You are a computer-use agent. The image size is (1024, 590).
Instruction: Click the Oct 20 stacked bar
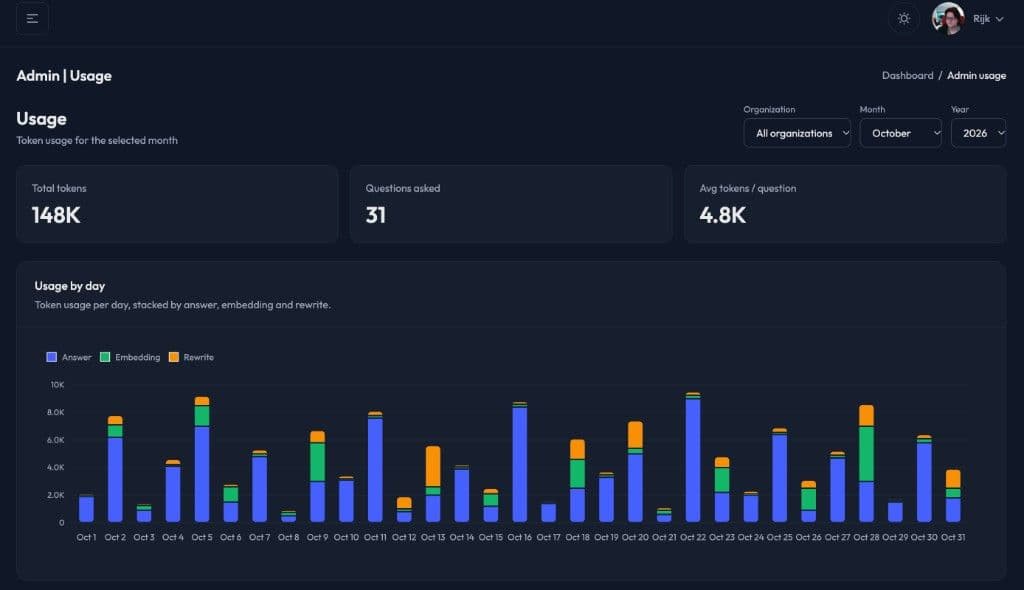tap(635, 472)
